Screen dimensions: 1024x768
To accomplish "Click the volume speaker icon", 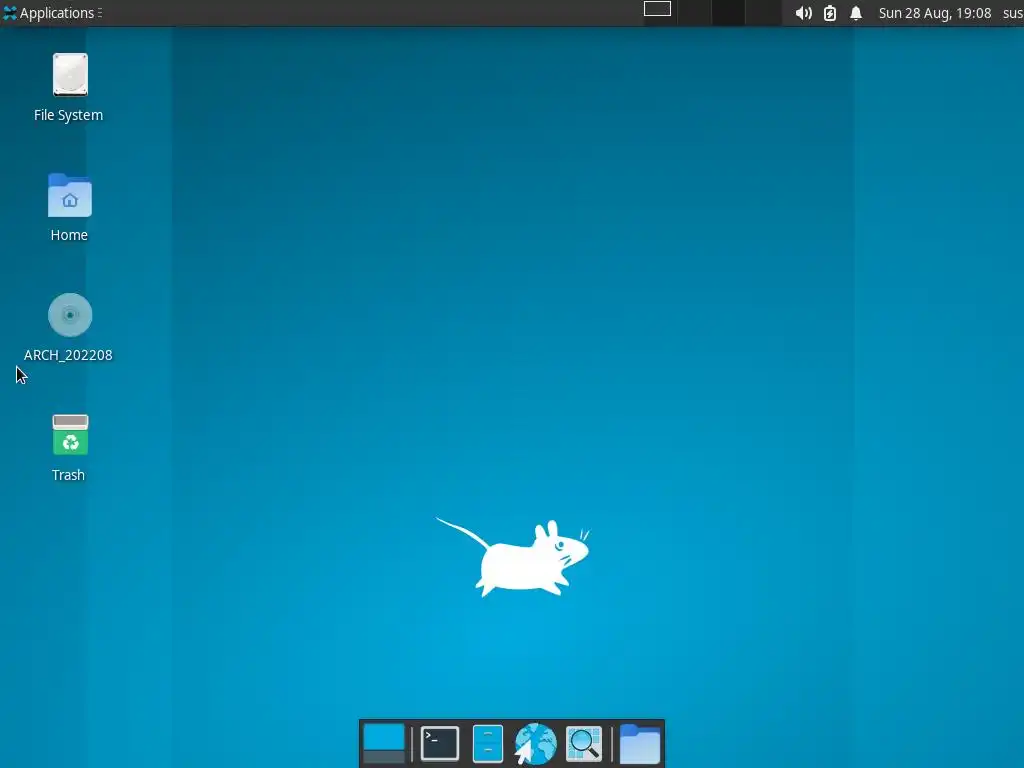I will pos(803,13).
